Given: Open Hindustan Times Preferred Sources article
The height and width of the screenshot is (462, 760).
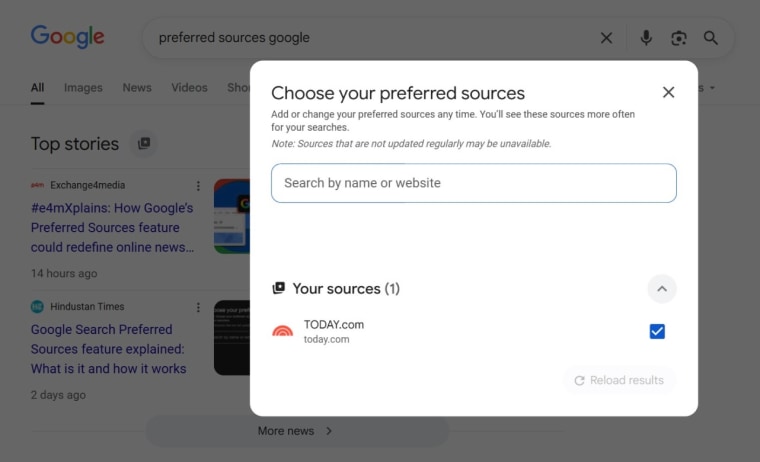Looking at the screenshot, I should 108,349.
